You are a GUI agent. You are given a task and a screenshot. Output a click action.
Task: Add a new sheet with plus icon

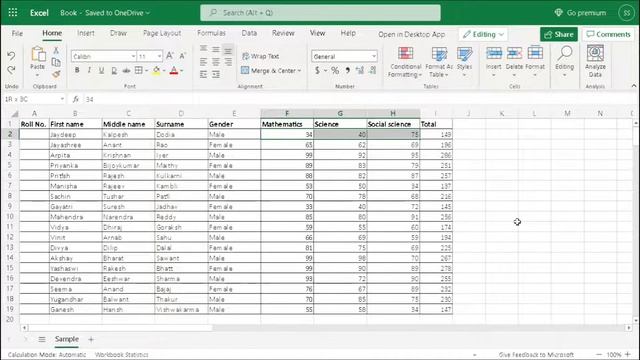click(91, 339)
